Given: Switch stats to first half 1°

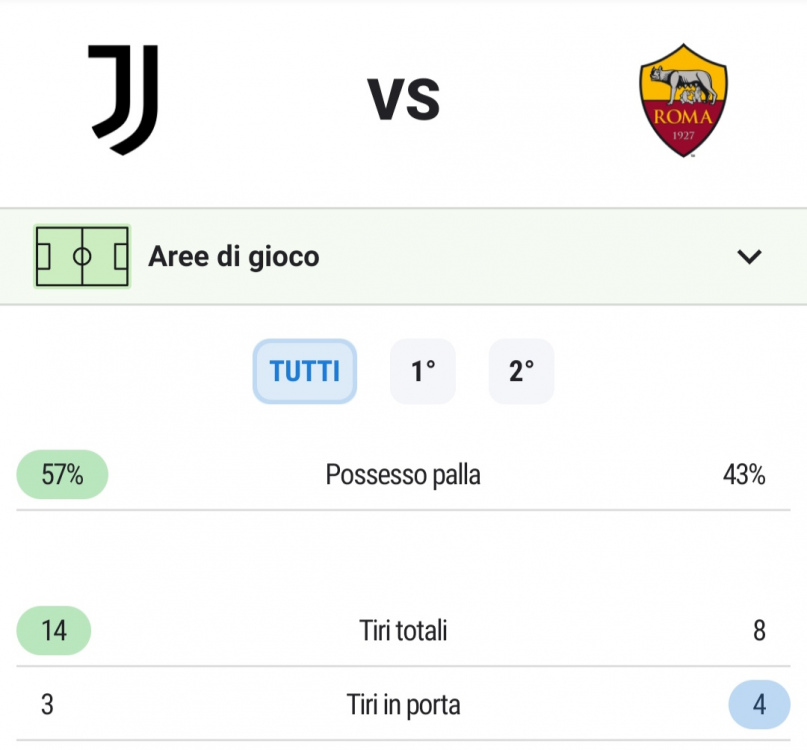Looking at the screenshot, I should (423, 371).
